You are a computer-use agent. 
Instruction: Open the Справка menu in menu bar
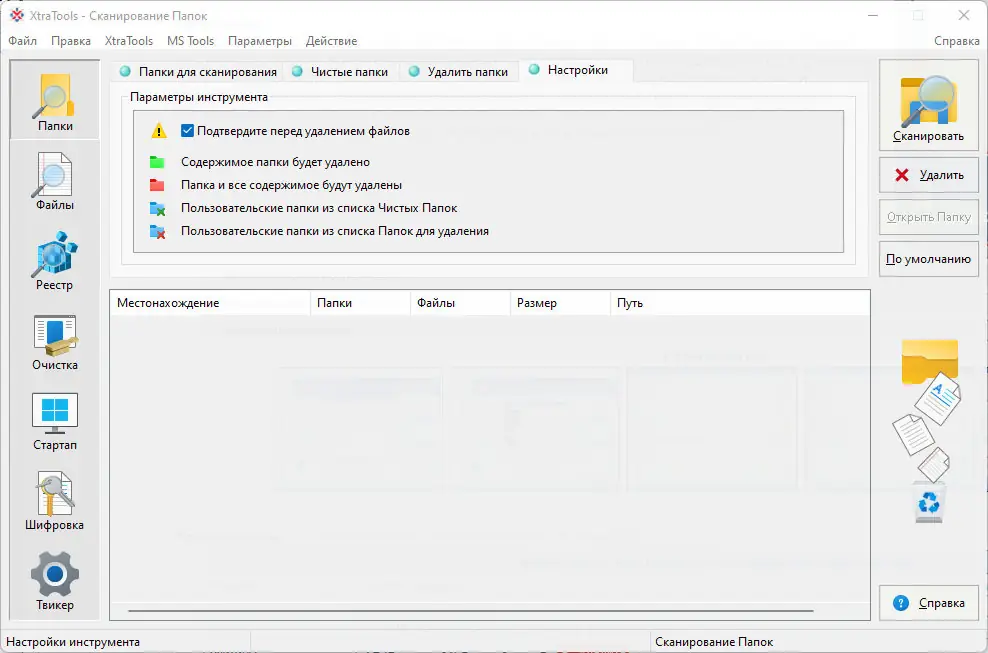(956, 41)
